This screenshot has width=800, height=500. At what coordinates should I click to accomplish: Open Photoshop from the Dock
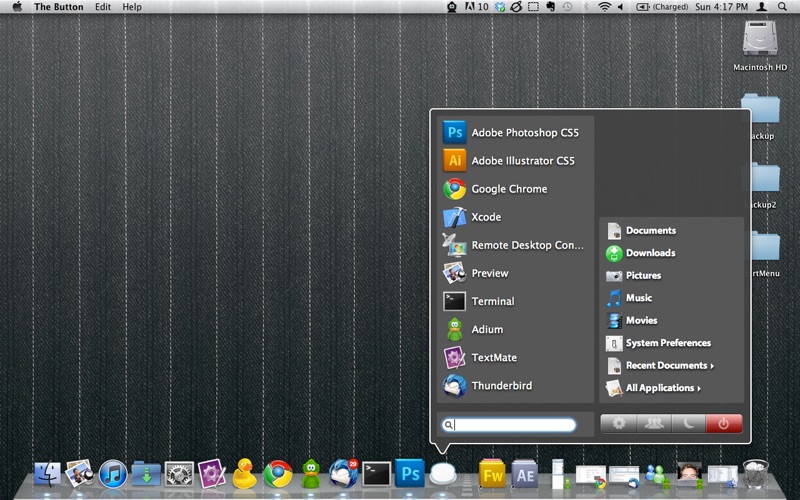[410, 473]
